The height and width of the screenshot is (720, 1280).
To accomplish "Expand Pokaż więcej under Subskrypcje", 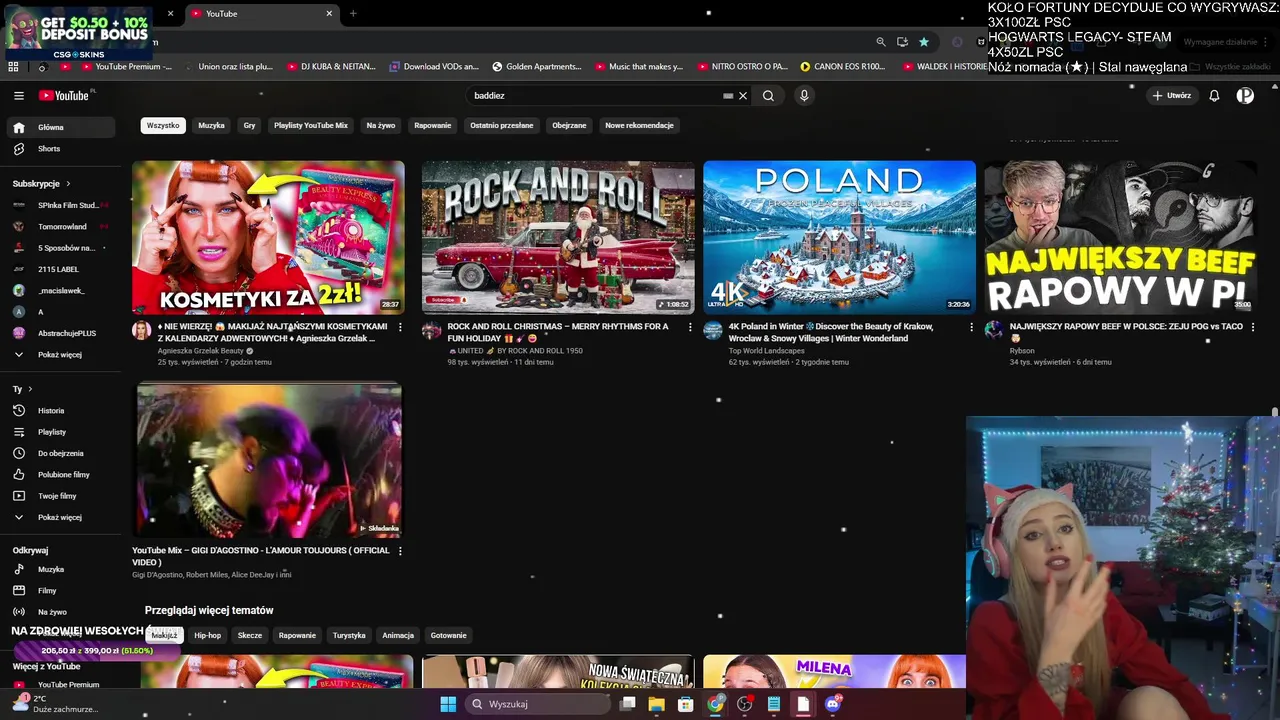I will click(60, 355).
